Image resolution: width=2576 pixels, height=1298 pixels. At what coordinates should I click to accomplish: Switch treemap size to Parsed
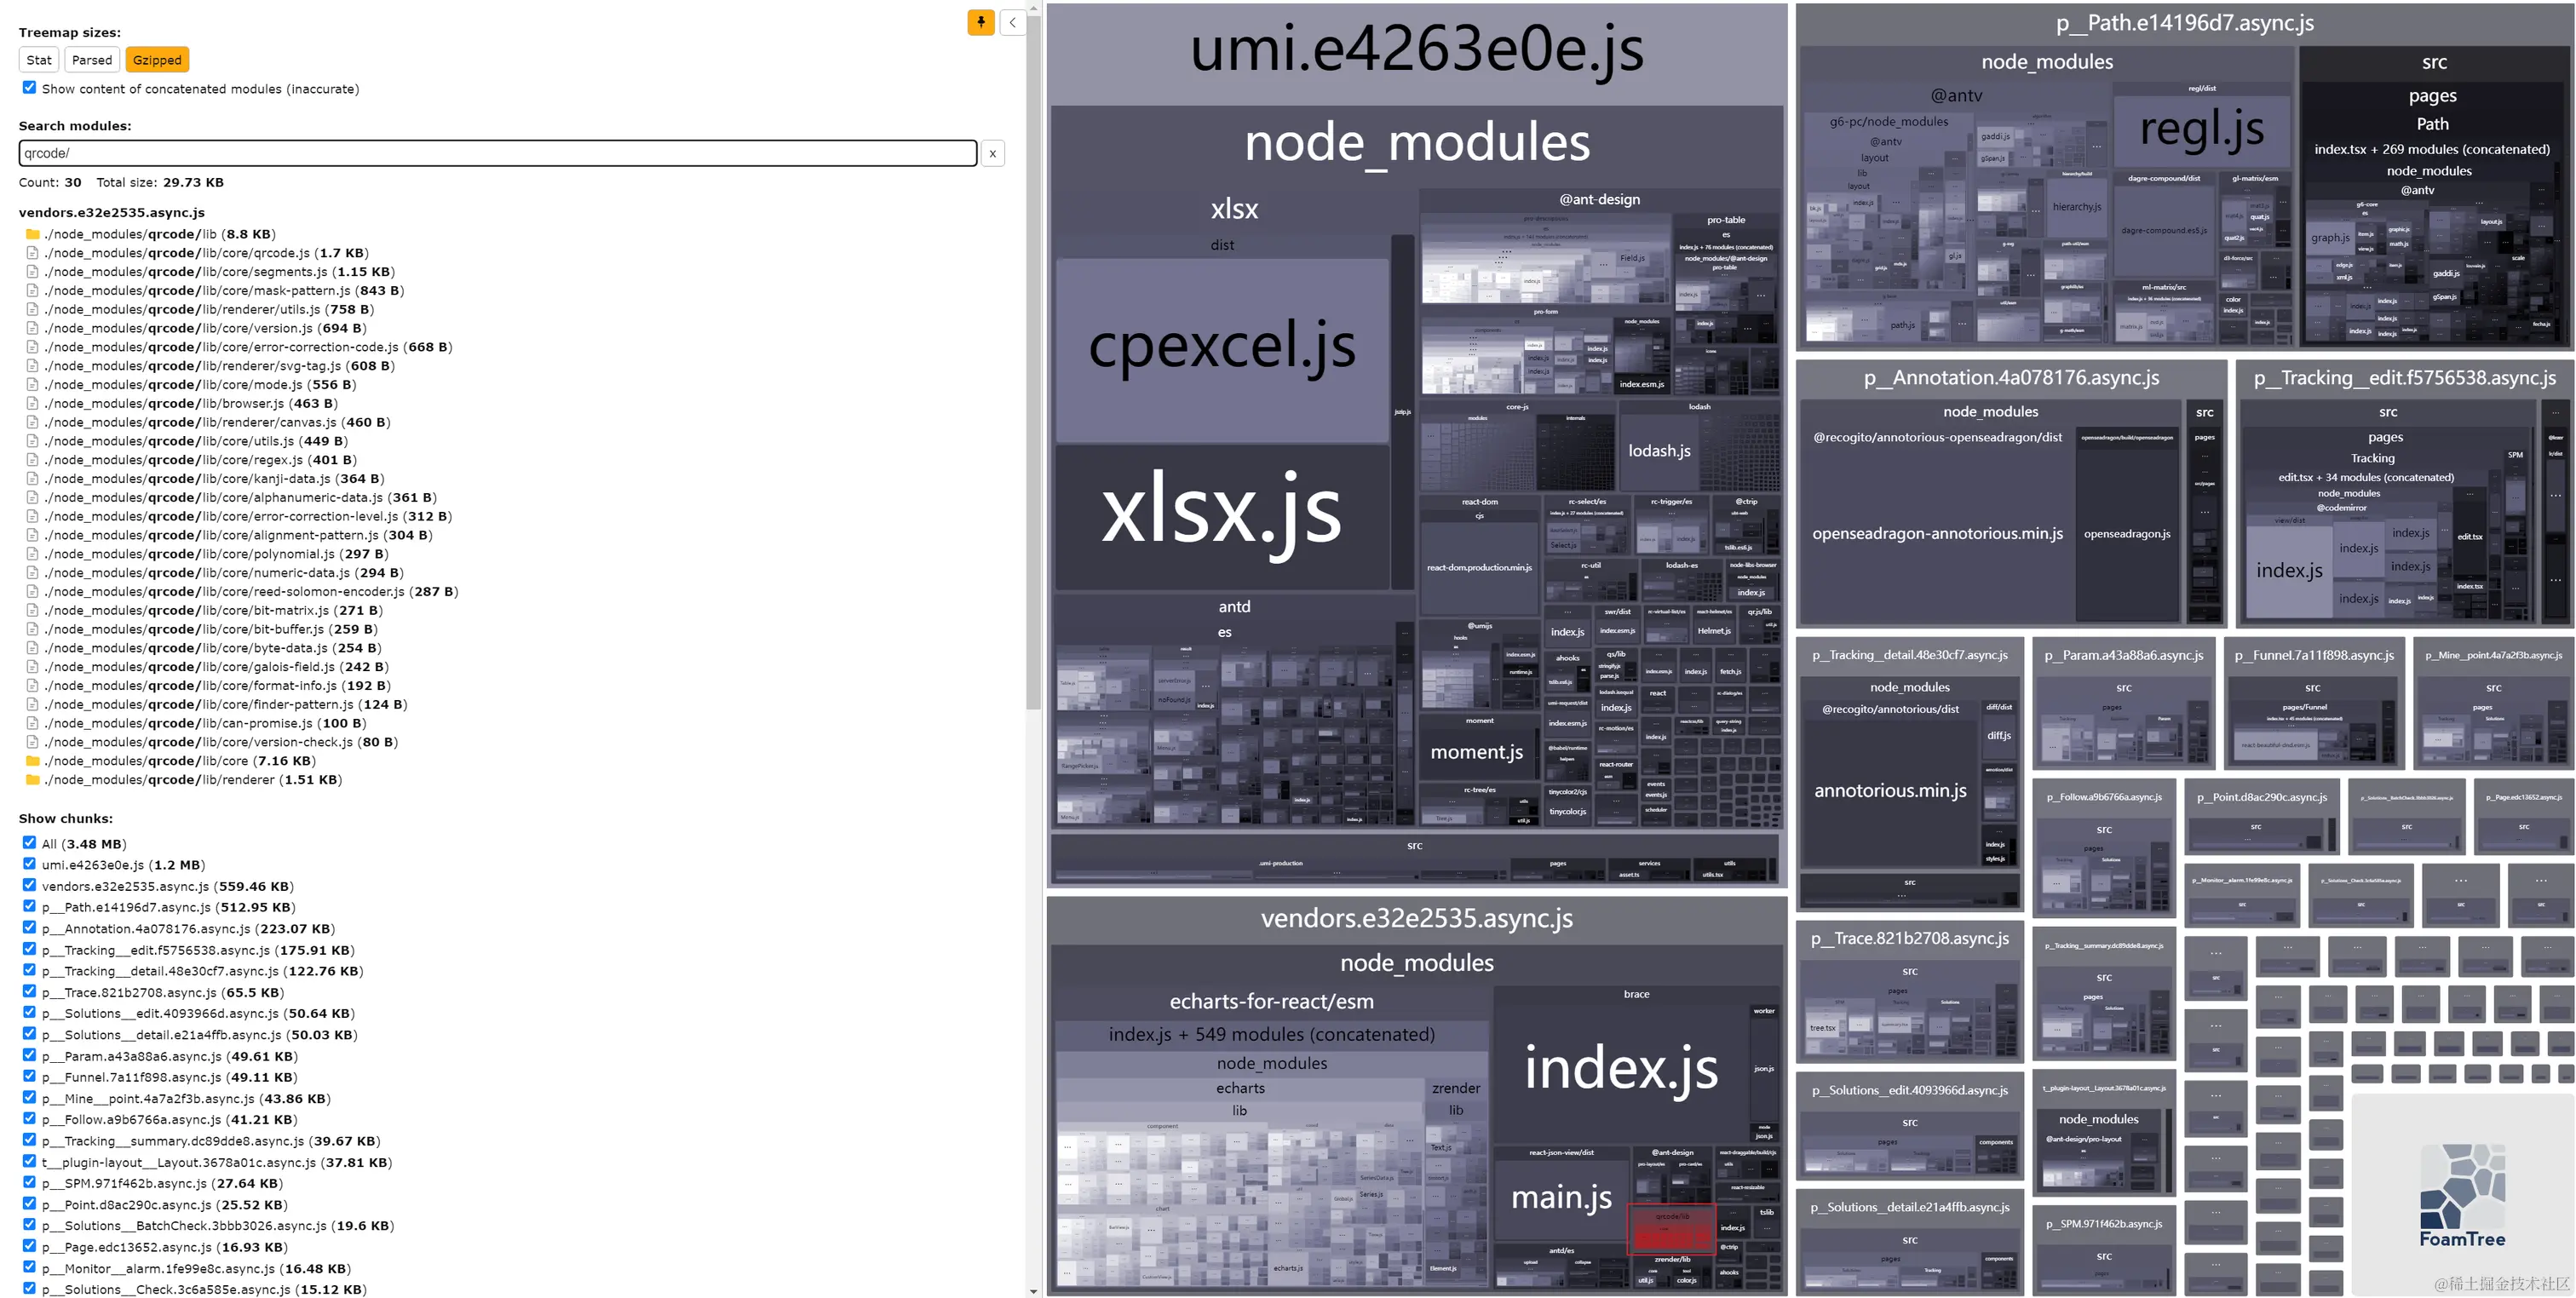pyautogui.click(x=92, y=60)
